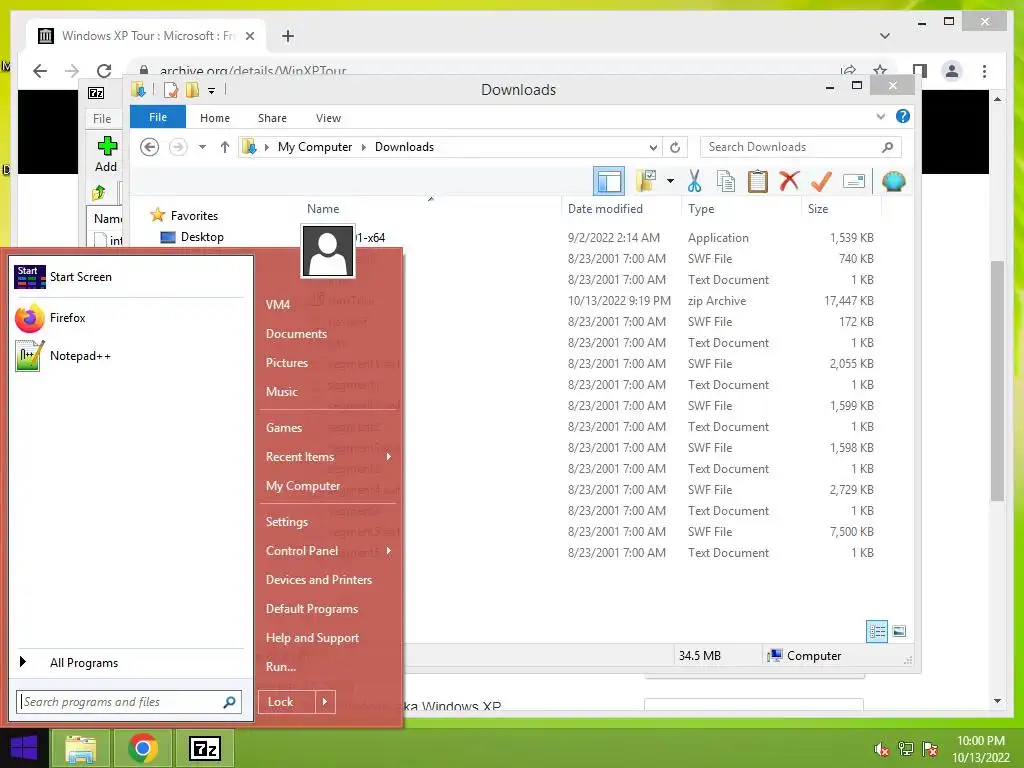Refresh the Downloads folder view
This screenshot has height=768, width=1024.
[x=675, y=148]
